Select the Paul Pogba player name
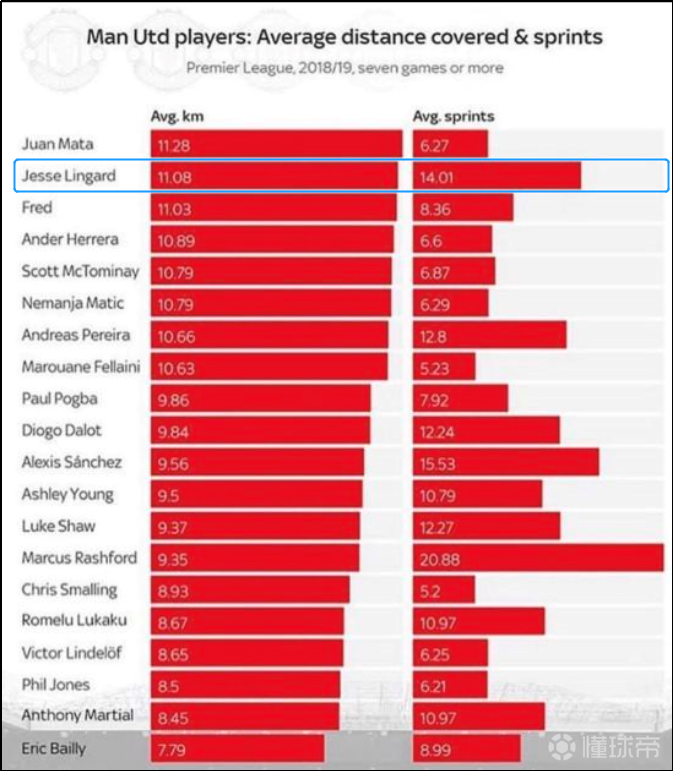Viewport: 673px width, 771px height. 60,398
